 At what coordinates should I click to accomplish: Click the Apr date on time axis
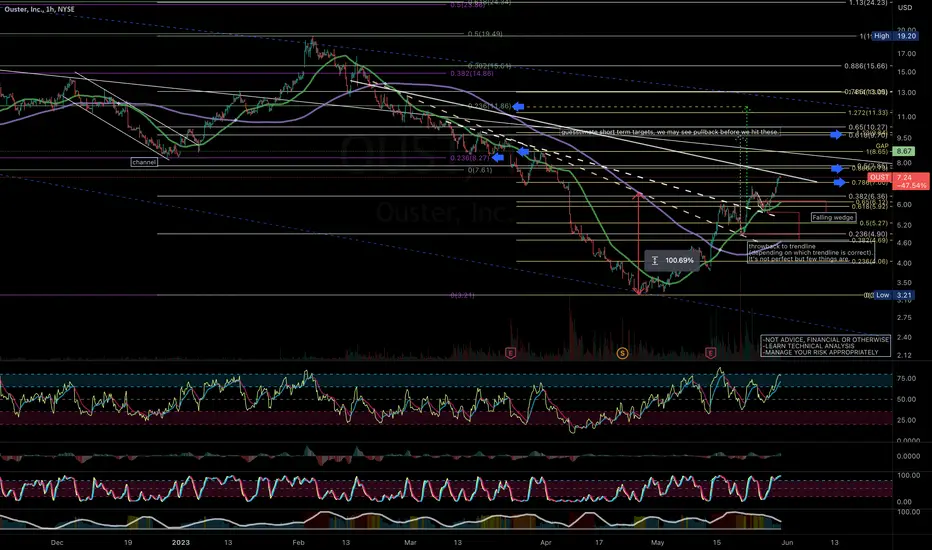click(546, 542)
